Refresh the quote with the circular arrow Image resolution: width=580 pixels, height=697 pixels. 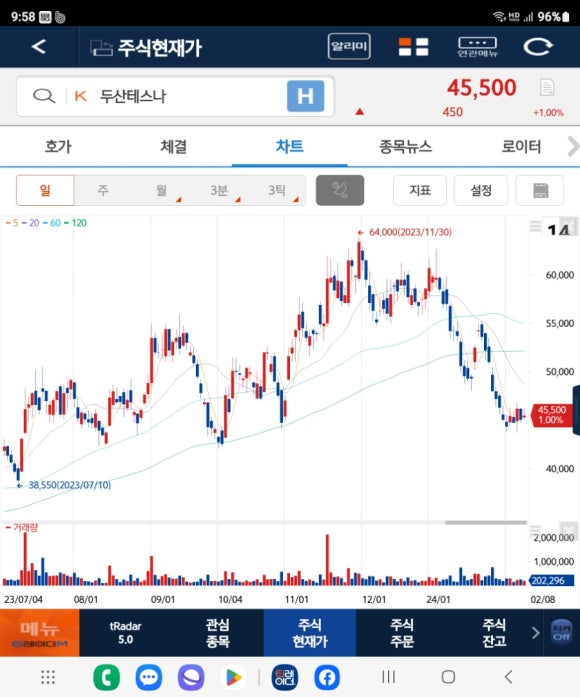coord(538,47)
